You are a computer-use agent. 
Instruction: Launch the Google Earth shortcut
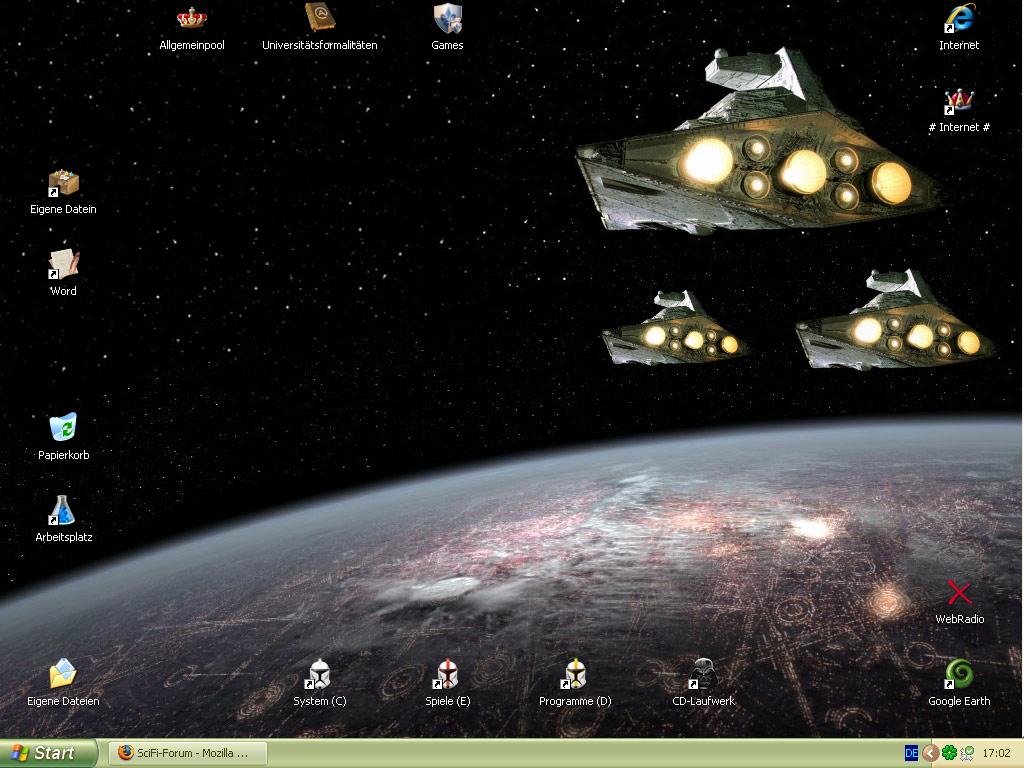click(959, 675)
